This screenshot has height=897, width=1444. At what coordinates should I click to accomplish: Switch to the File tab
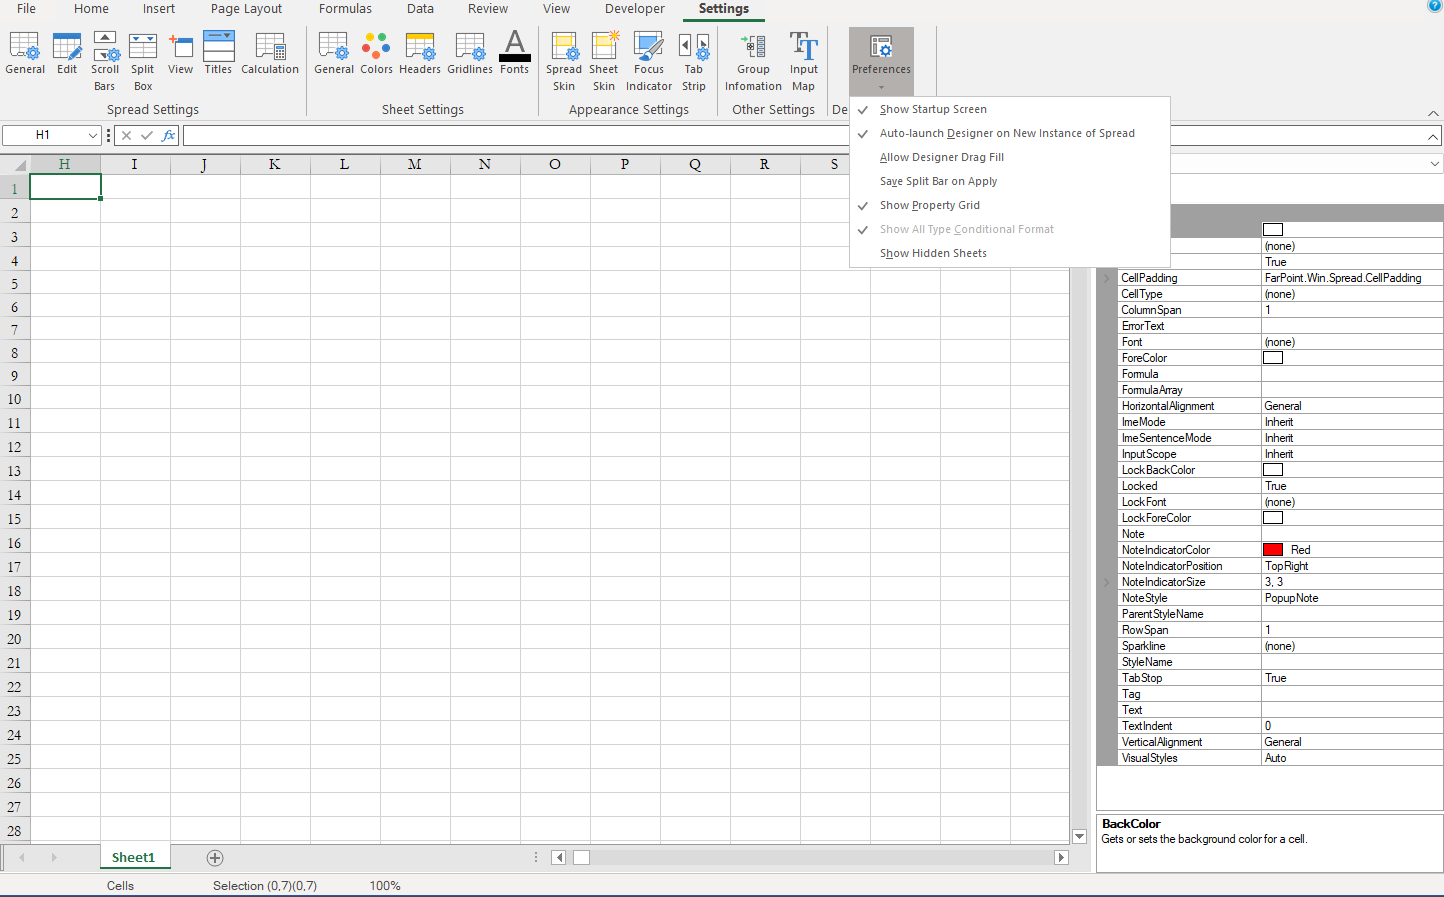tap(27, 9)
